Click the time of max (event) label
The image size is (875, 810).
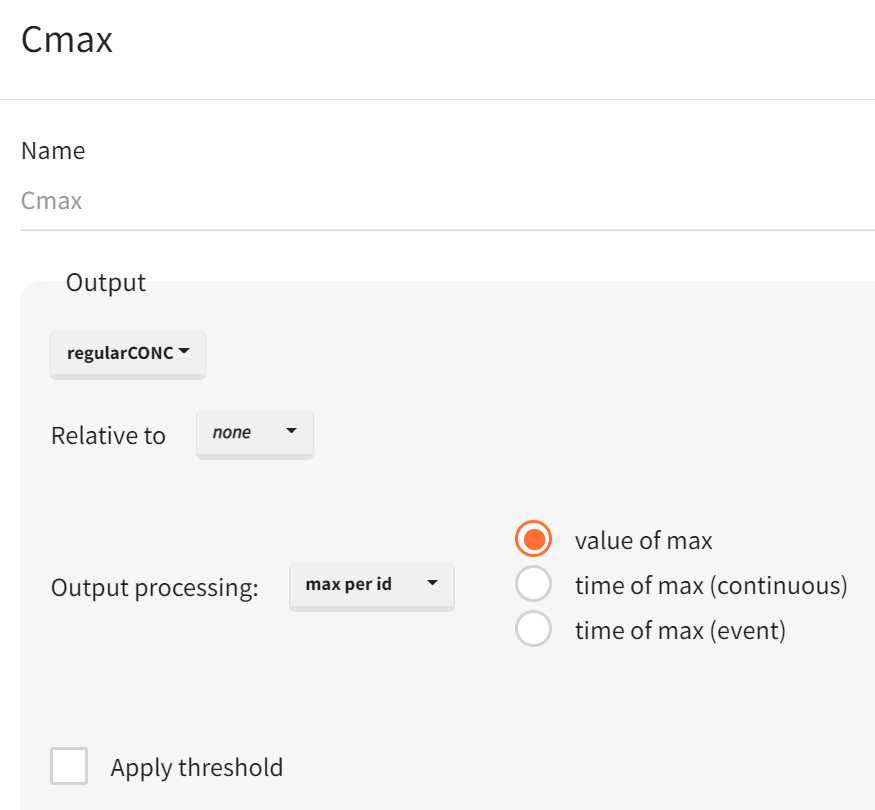(x=680, y=631)
